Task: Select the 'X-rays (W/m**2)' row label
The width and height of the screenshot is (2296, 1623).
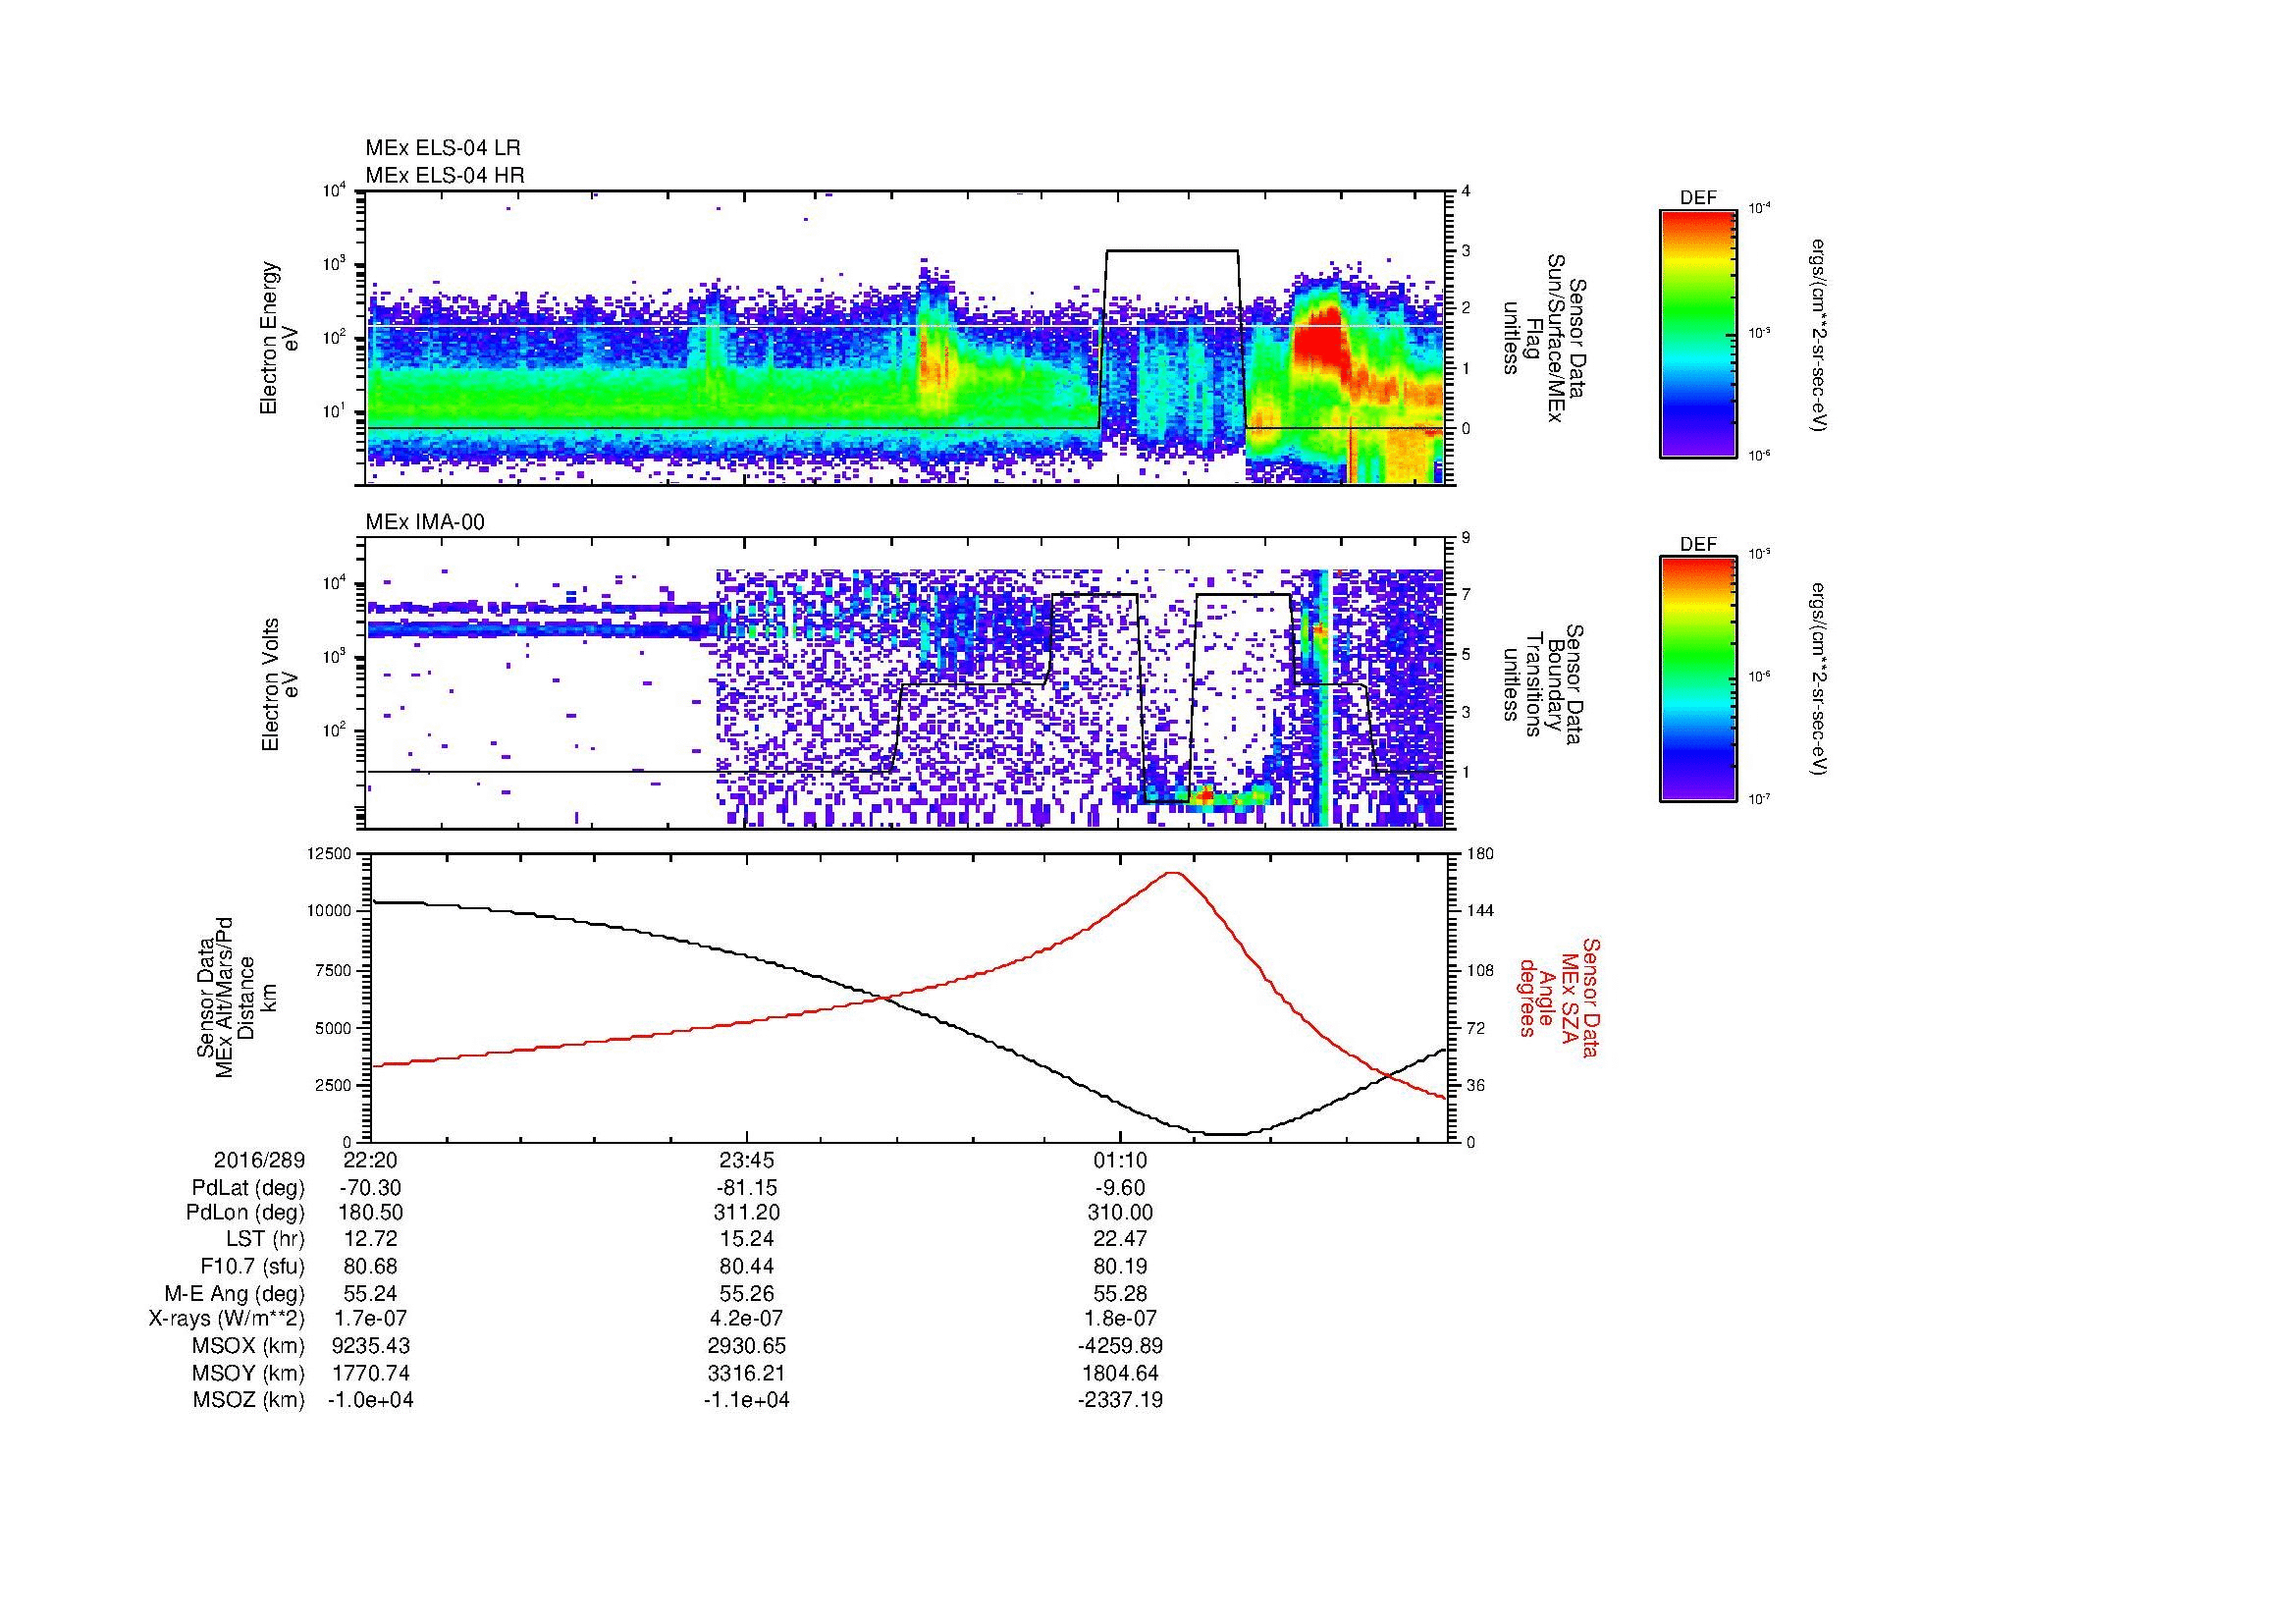Action: coord(227,1319)
